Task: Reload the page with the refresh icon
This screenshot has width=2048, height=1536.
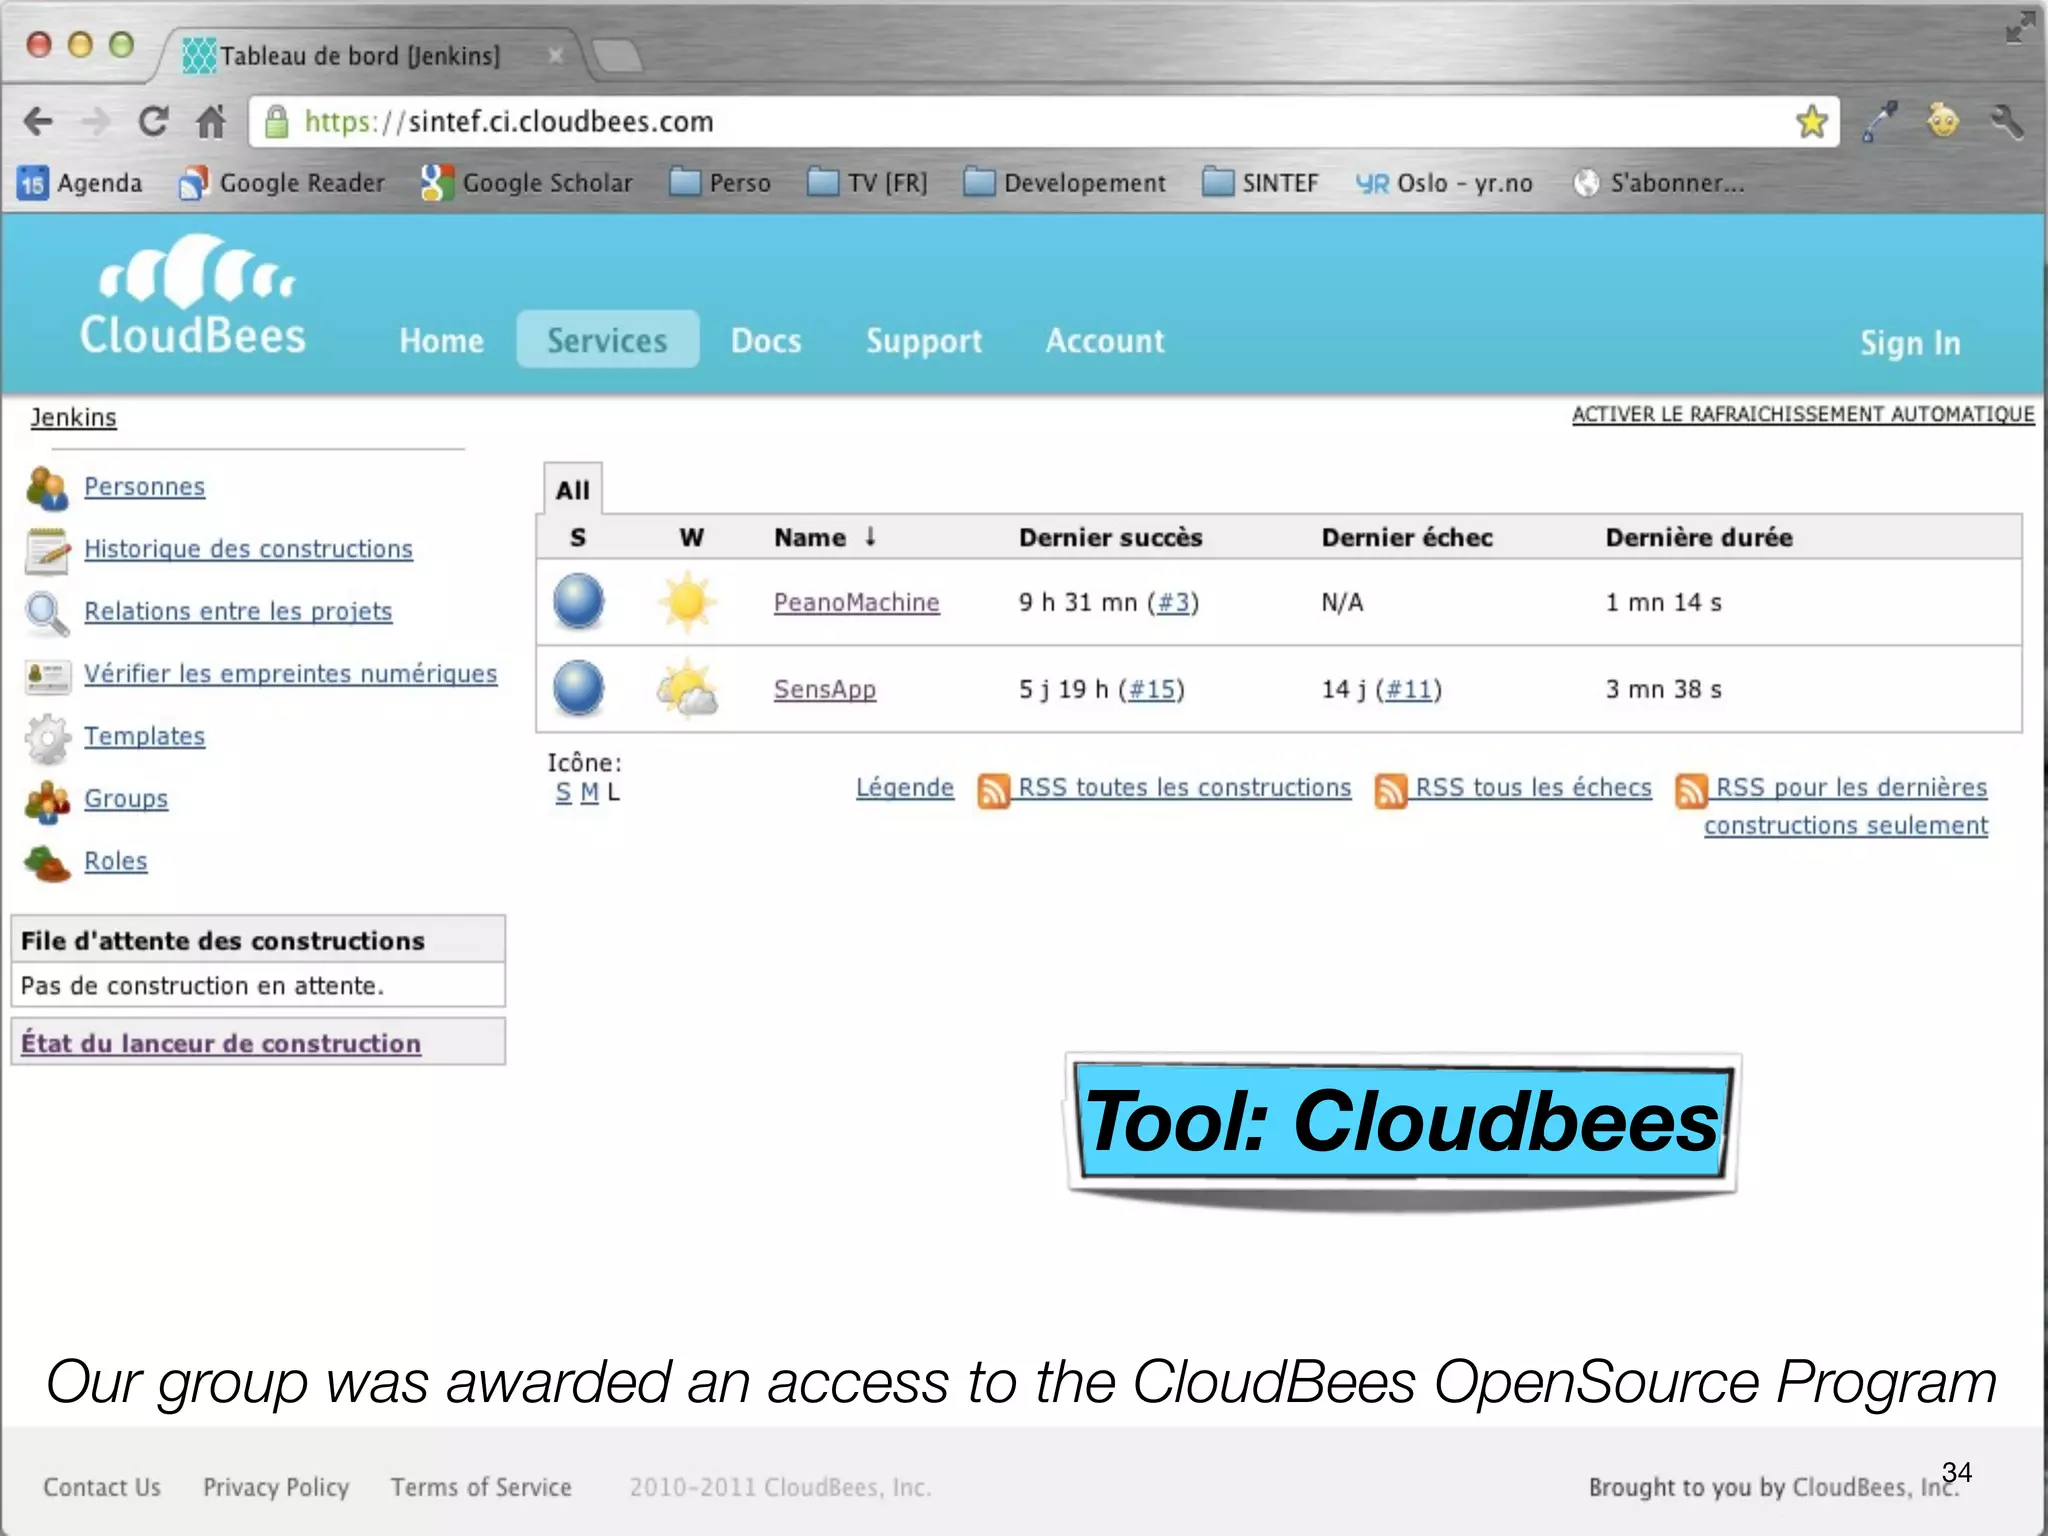Action: point(153,122)
